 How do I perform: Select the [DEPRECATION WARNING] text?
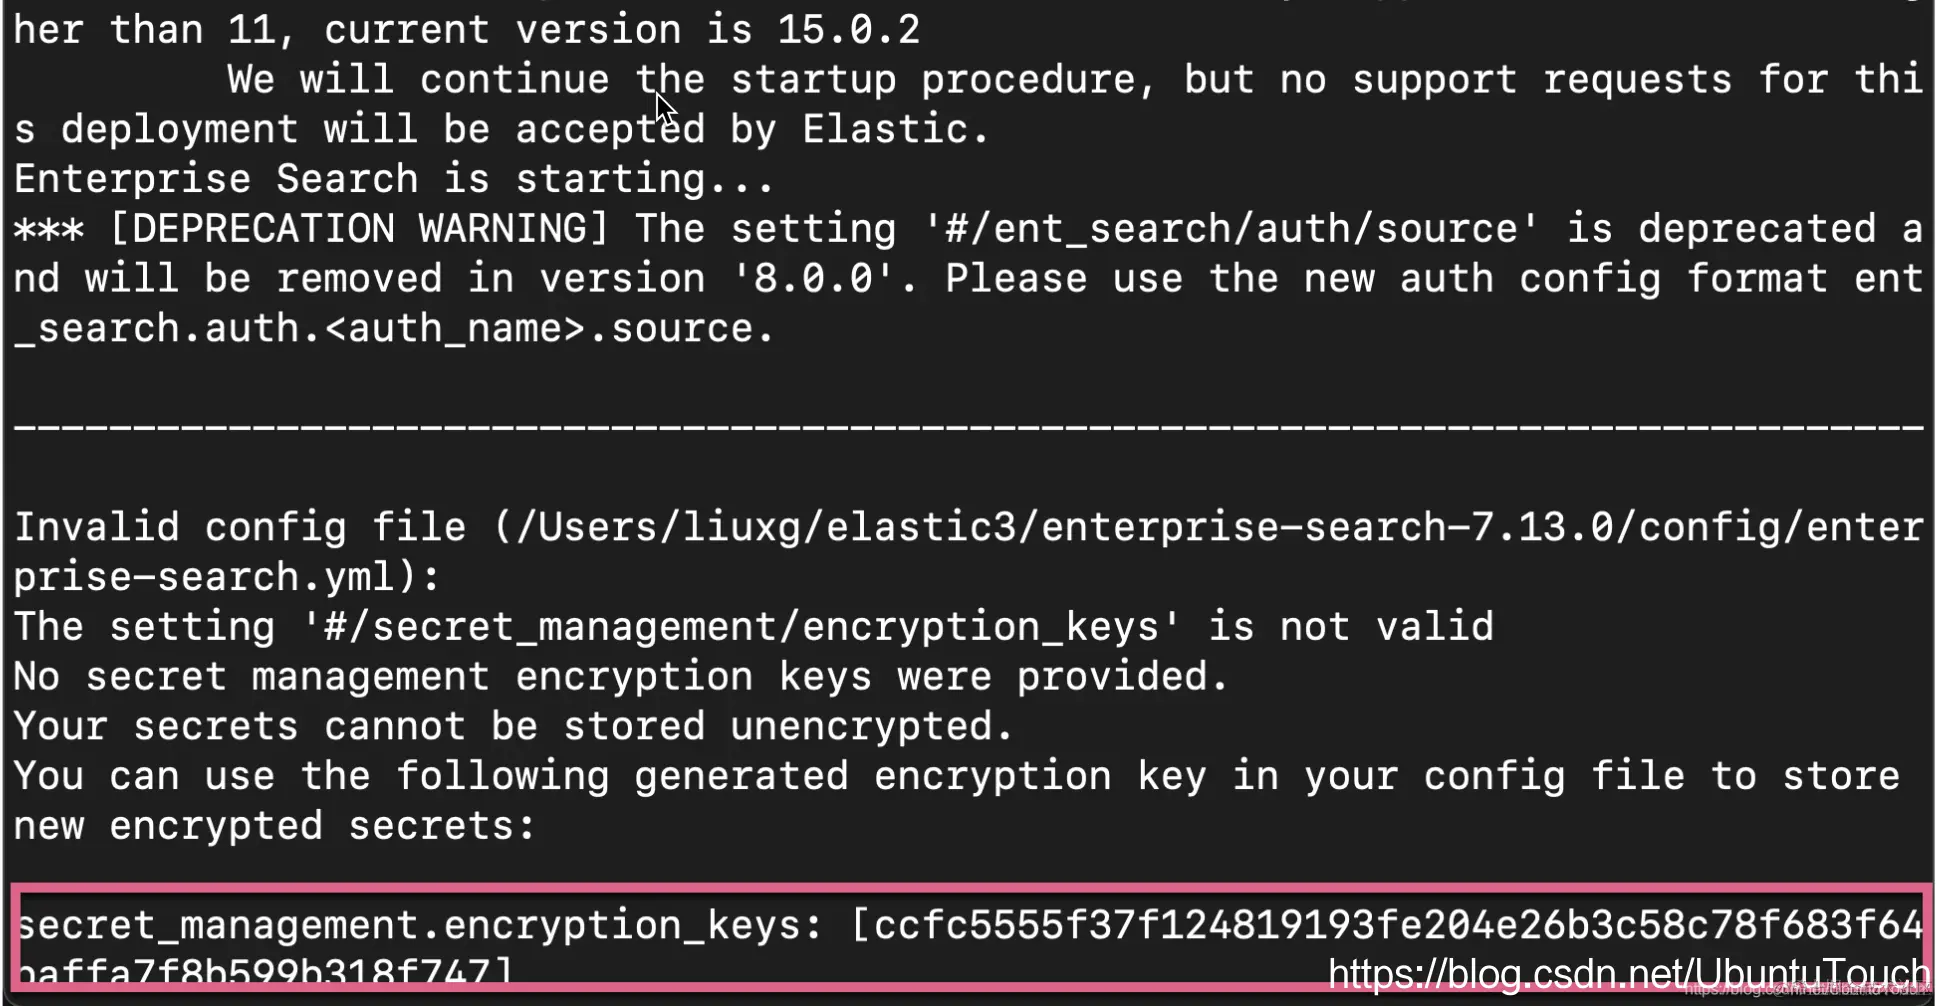[359, 228]
